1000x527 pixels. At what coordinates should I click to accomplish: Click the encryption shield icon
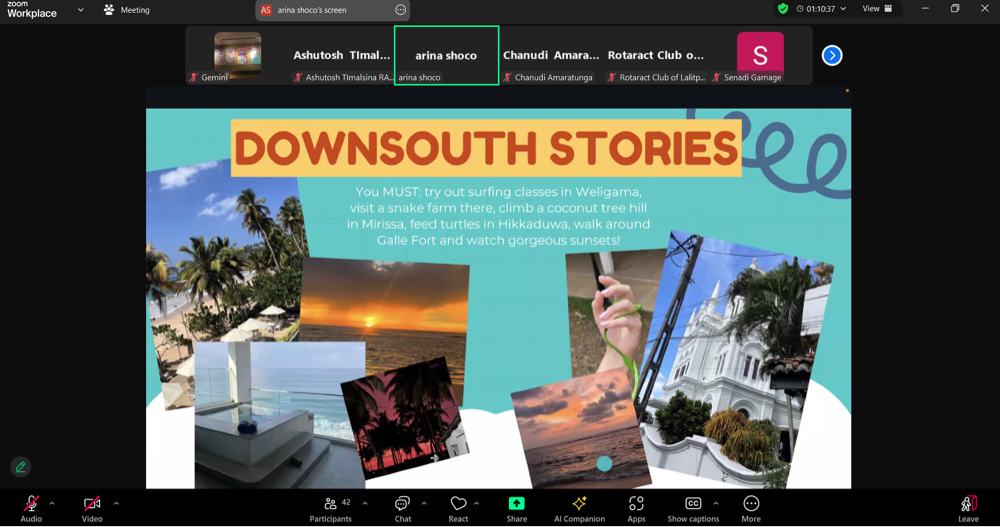coord(783,9)
